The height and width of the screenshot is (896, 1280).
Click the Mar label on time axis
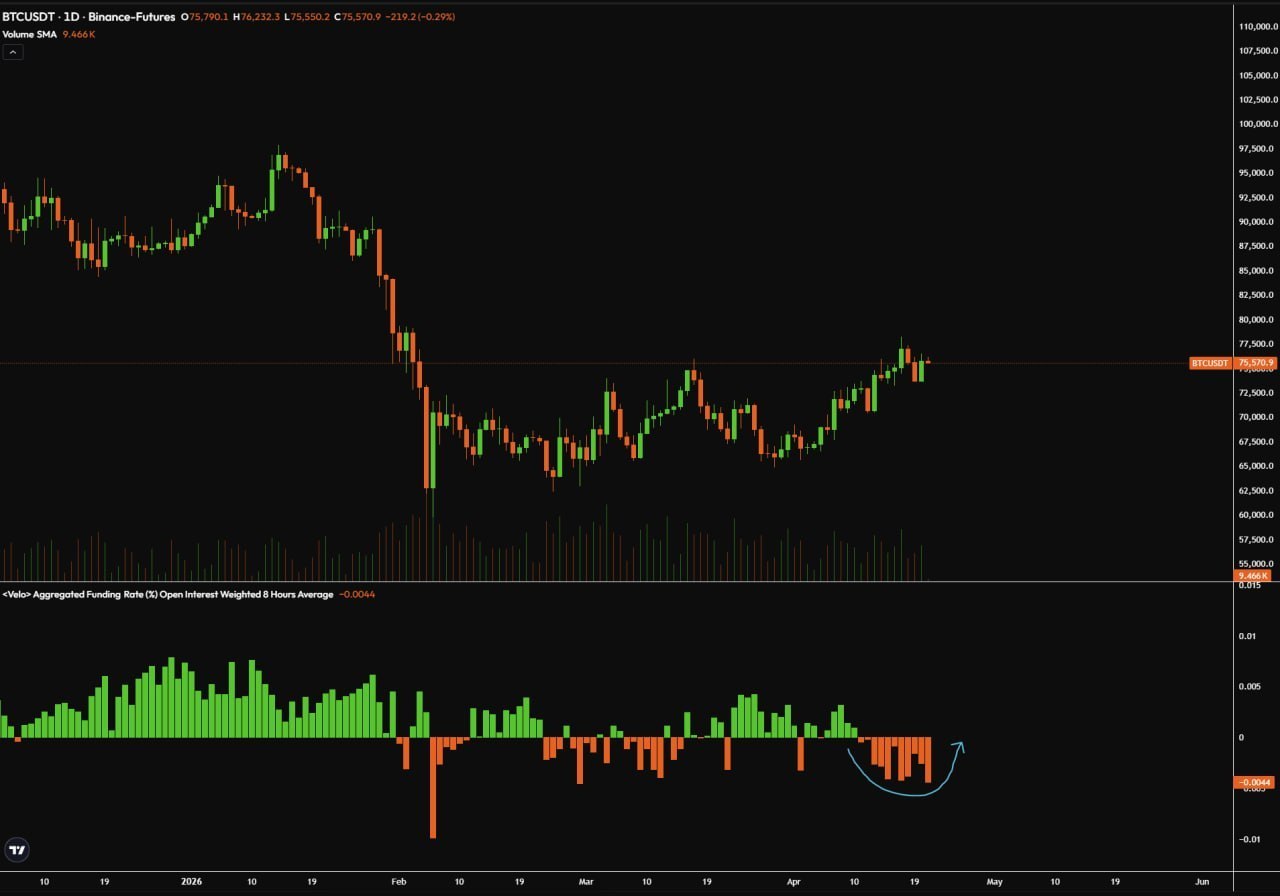pyautogui.click(x=585, y=882)
